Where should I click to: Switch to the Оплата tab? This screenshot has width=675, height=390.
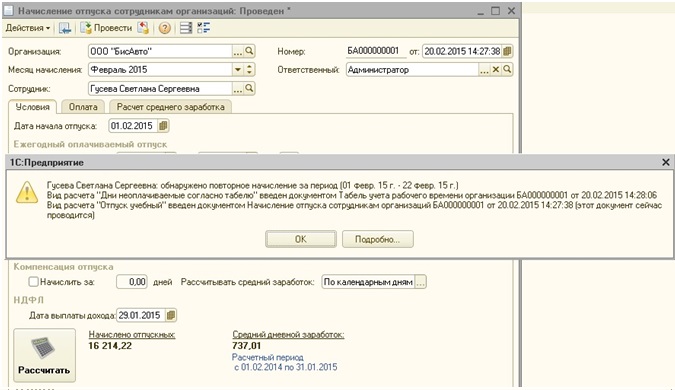(x=83, y=107)
